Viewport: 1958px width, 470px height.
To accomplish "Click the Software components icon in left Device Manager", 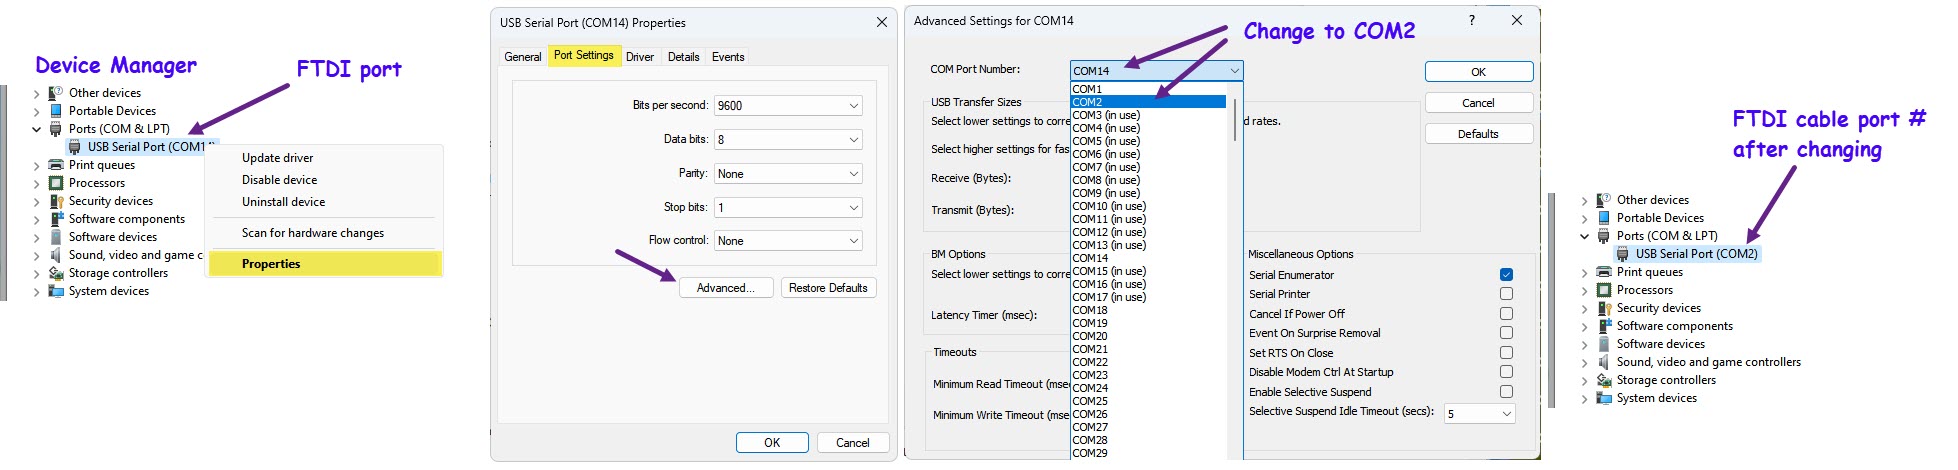I will click(x=56, y=219).
